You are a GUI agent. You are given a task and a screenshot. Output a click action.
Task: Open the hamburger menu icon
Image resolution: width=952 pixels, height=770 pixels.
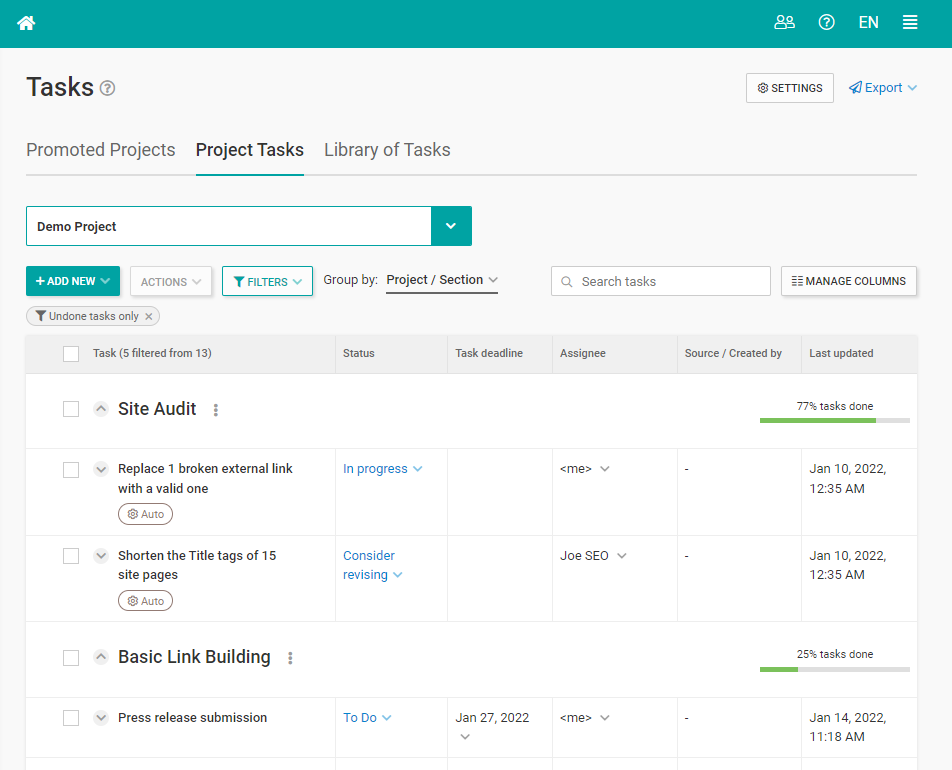point(910,22)
